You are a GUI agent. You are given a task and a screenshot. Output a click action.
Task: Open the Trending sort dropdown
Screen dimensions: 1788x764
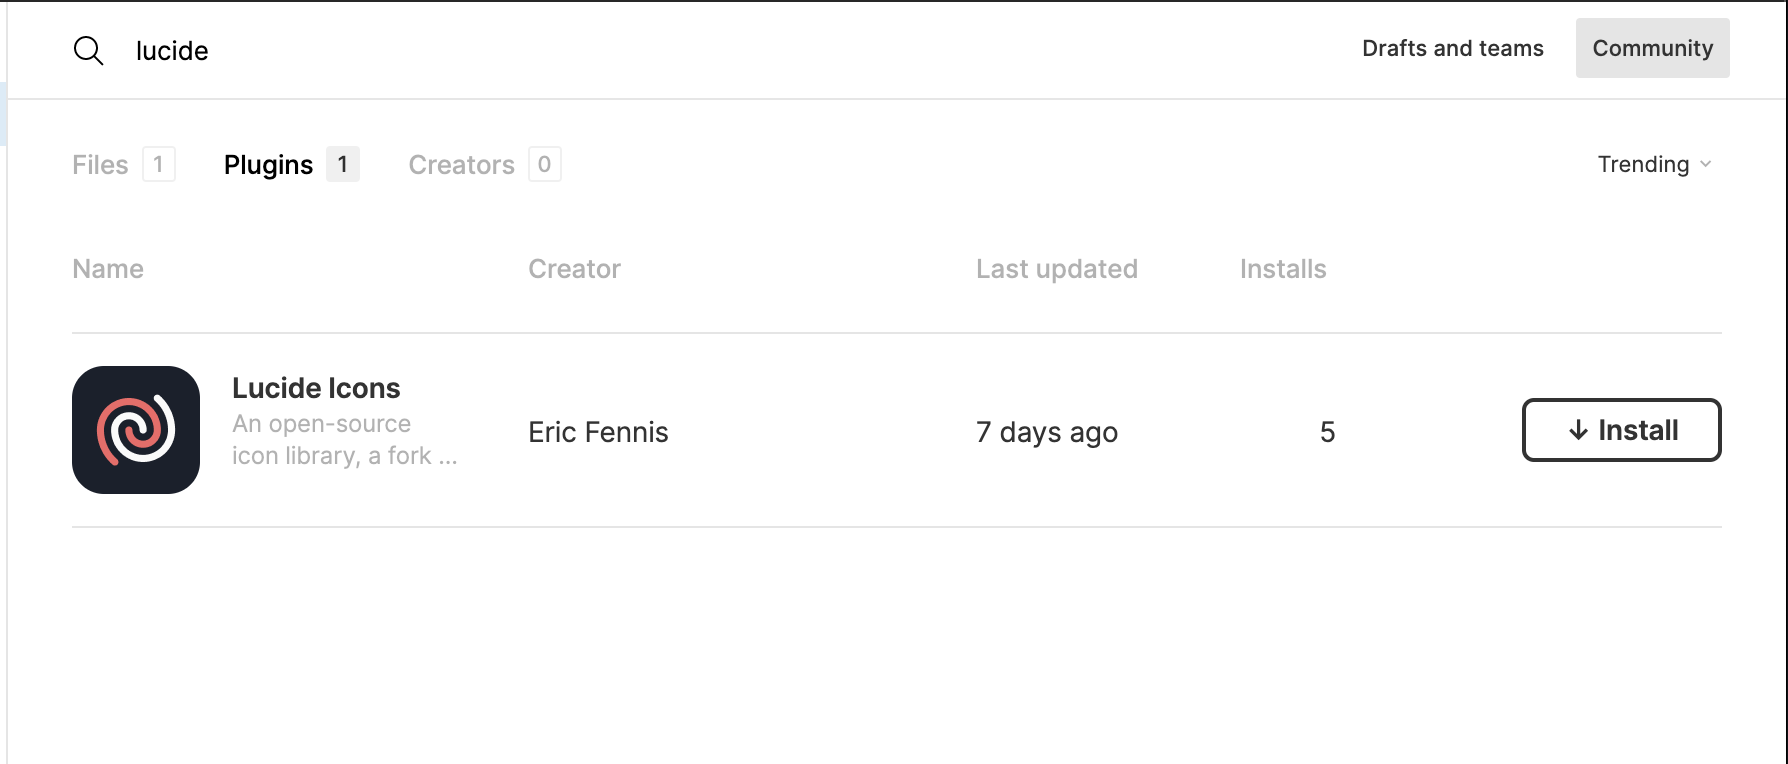(x=1650, y=164)
